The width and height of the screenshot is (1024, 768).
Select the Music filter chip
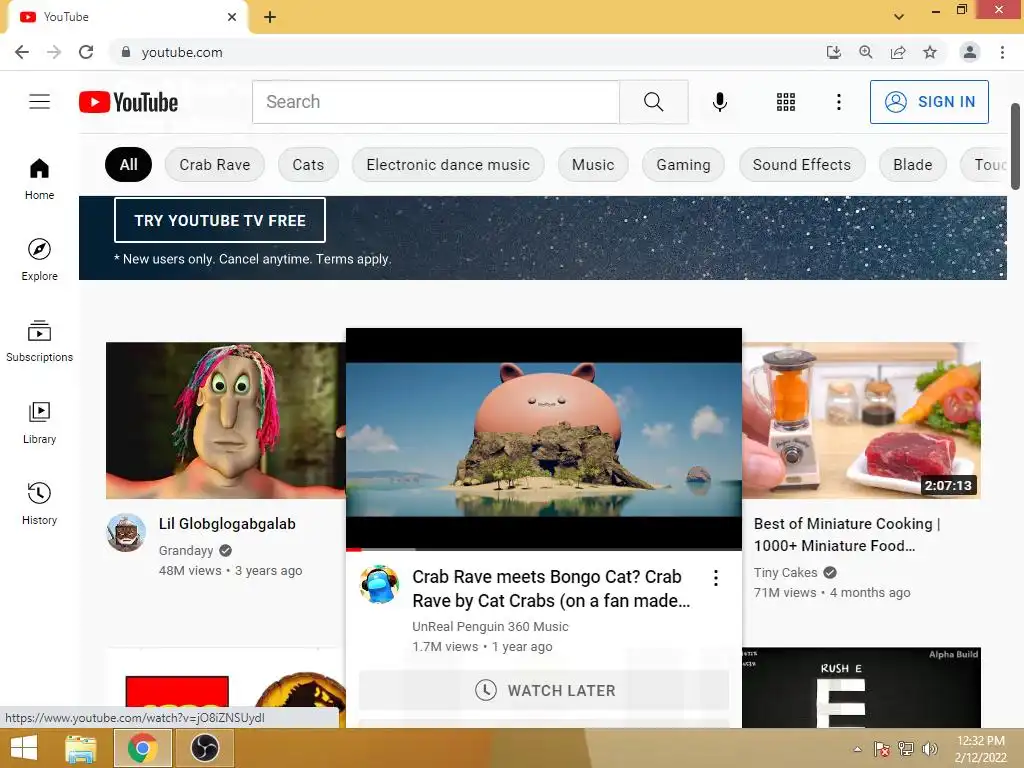[593, 165]
